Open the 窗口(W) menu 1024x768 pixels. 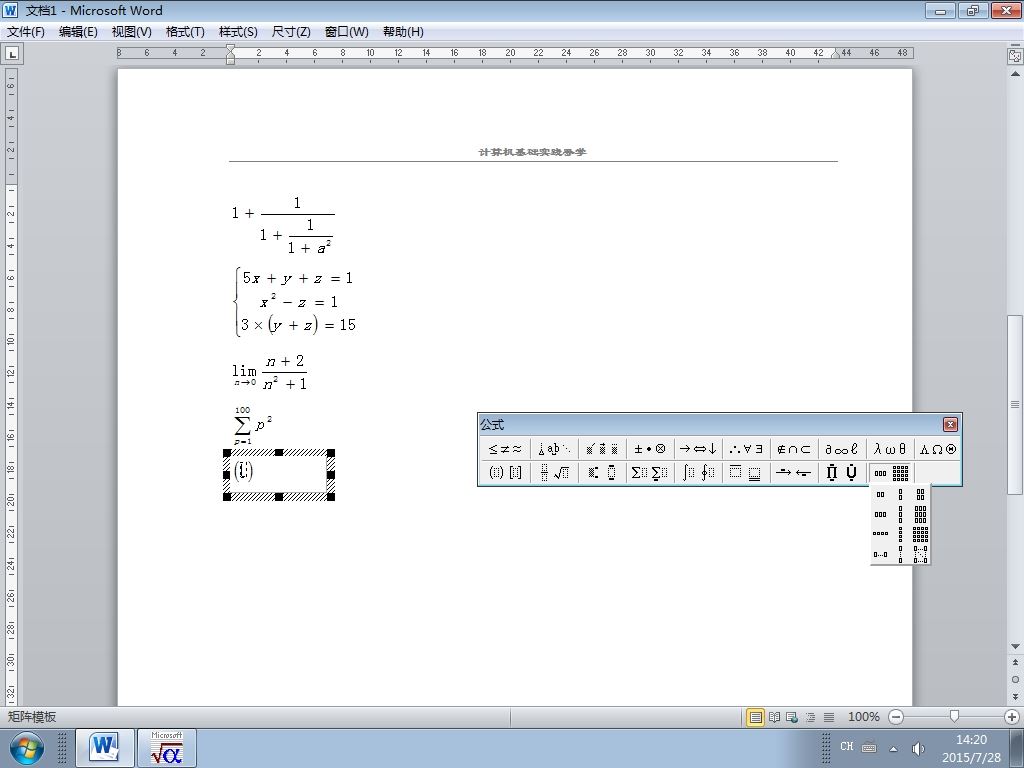346,31
